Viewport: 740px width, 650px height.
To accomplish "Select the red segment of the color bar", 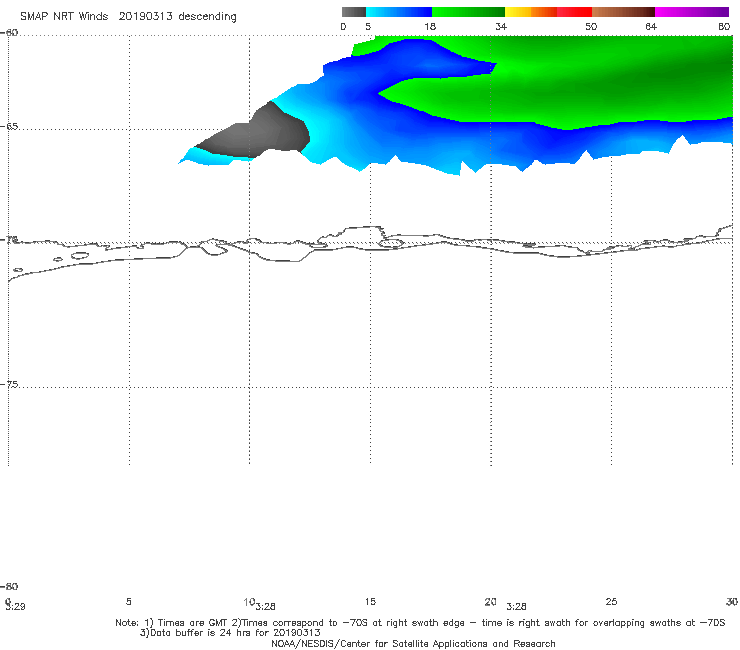I will [574, 12].
